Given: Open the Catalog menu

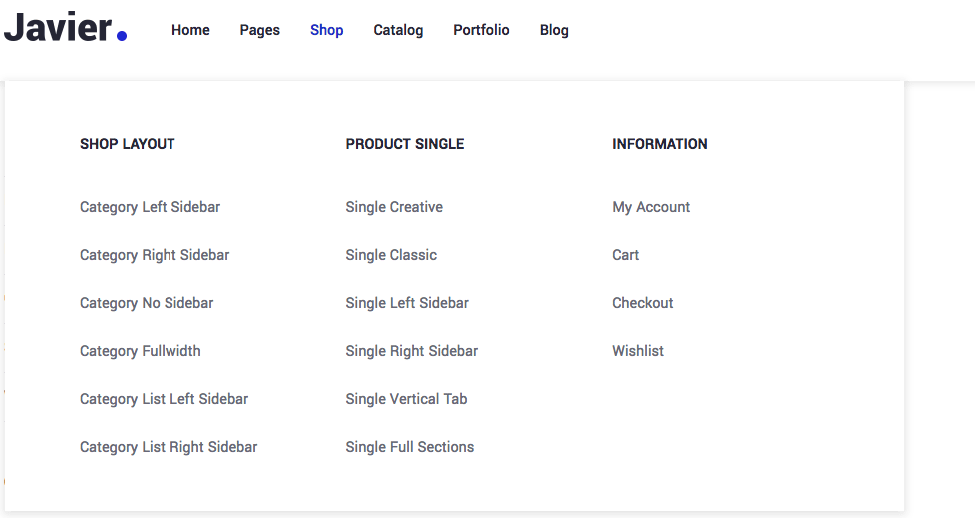Looking at the screenshot, I should click(x=398, y=30).
